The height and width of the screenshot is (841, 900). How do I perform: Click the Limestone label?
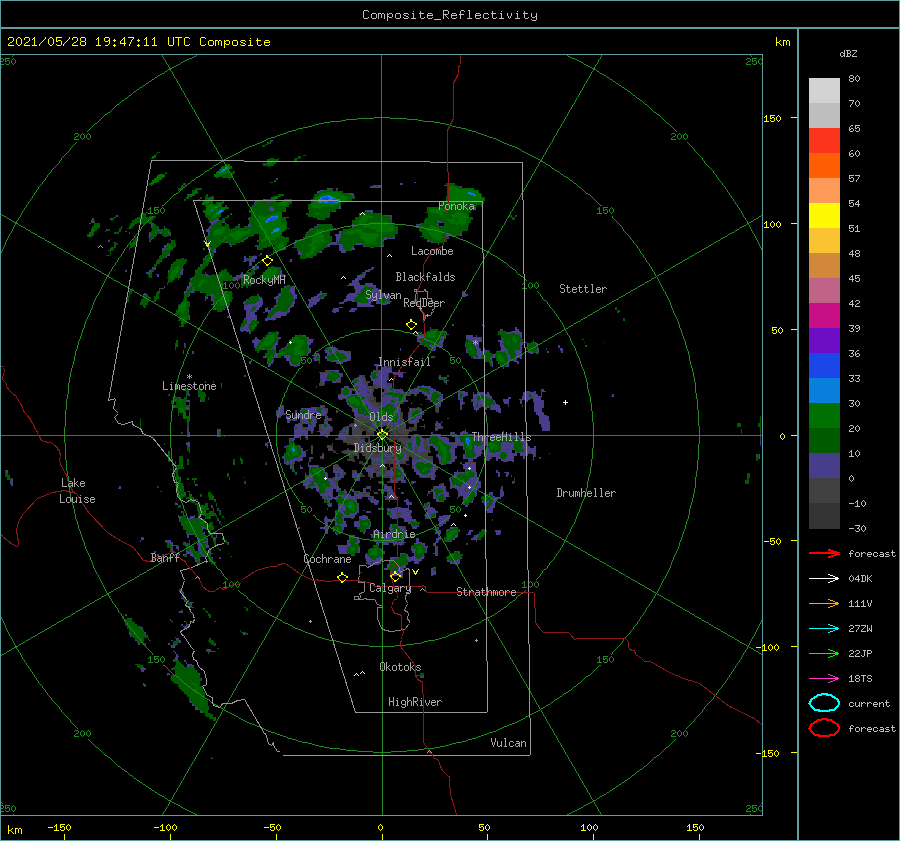(x=189, y=386)
